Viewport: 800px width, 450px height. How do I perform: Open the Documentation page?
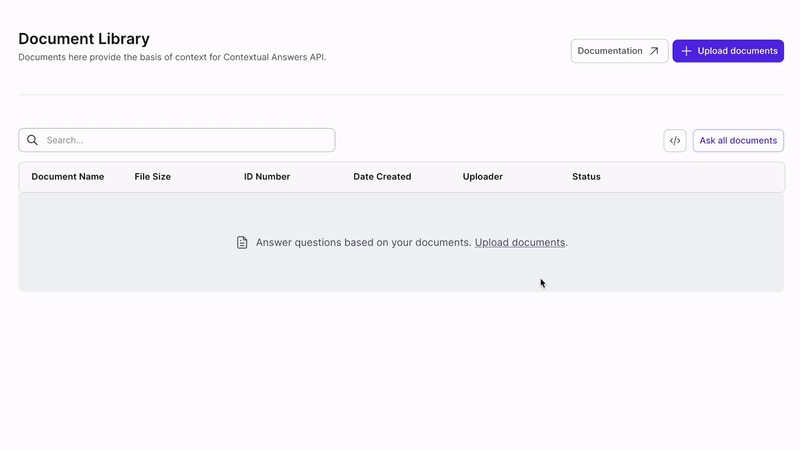pyautogui.click(x=619, y=51)
